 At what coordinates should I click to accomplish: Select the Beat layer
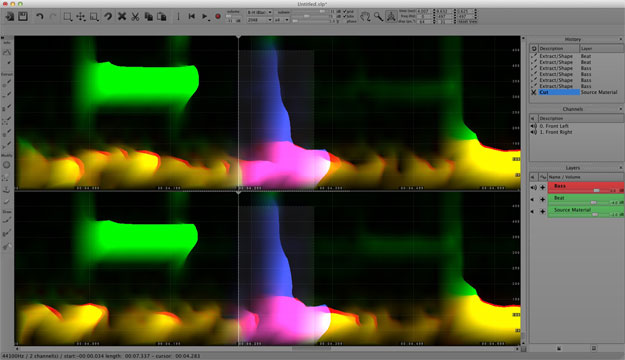click(586, 199)
